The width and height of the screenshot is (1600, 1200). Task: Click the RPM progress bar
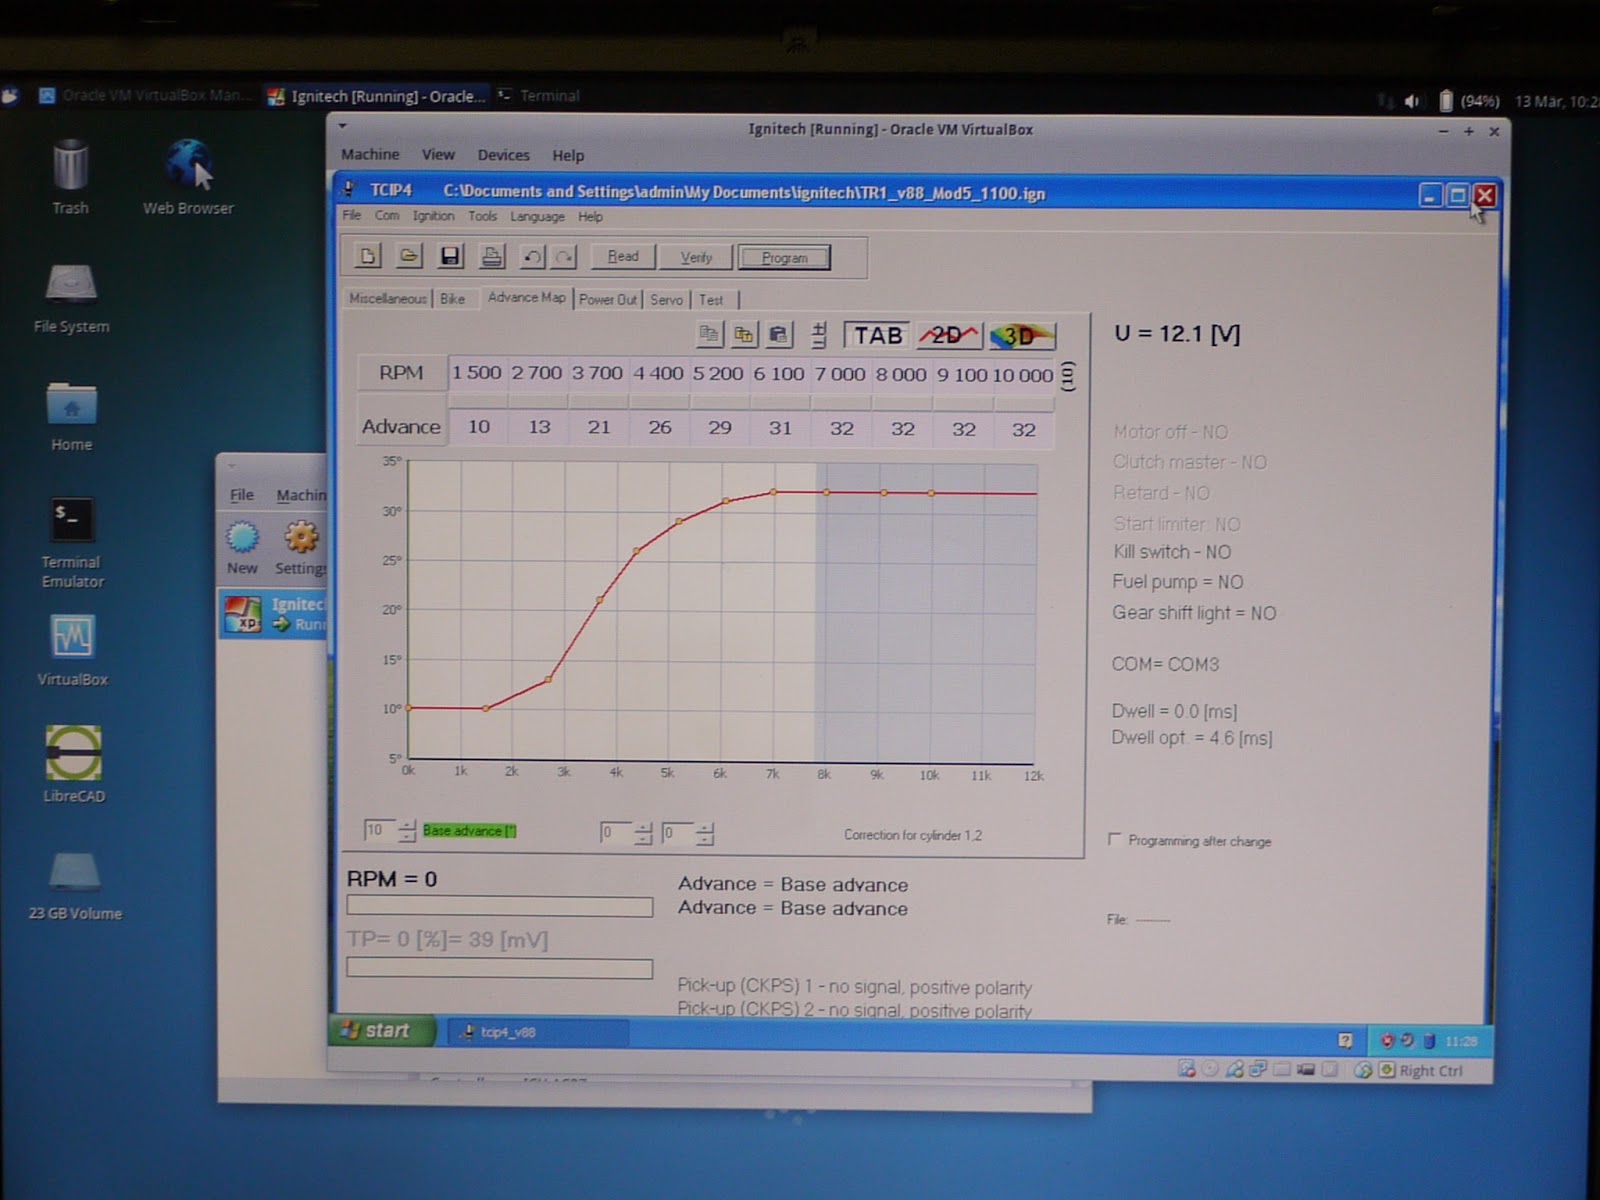click(x=500, y=906)
